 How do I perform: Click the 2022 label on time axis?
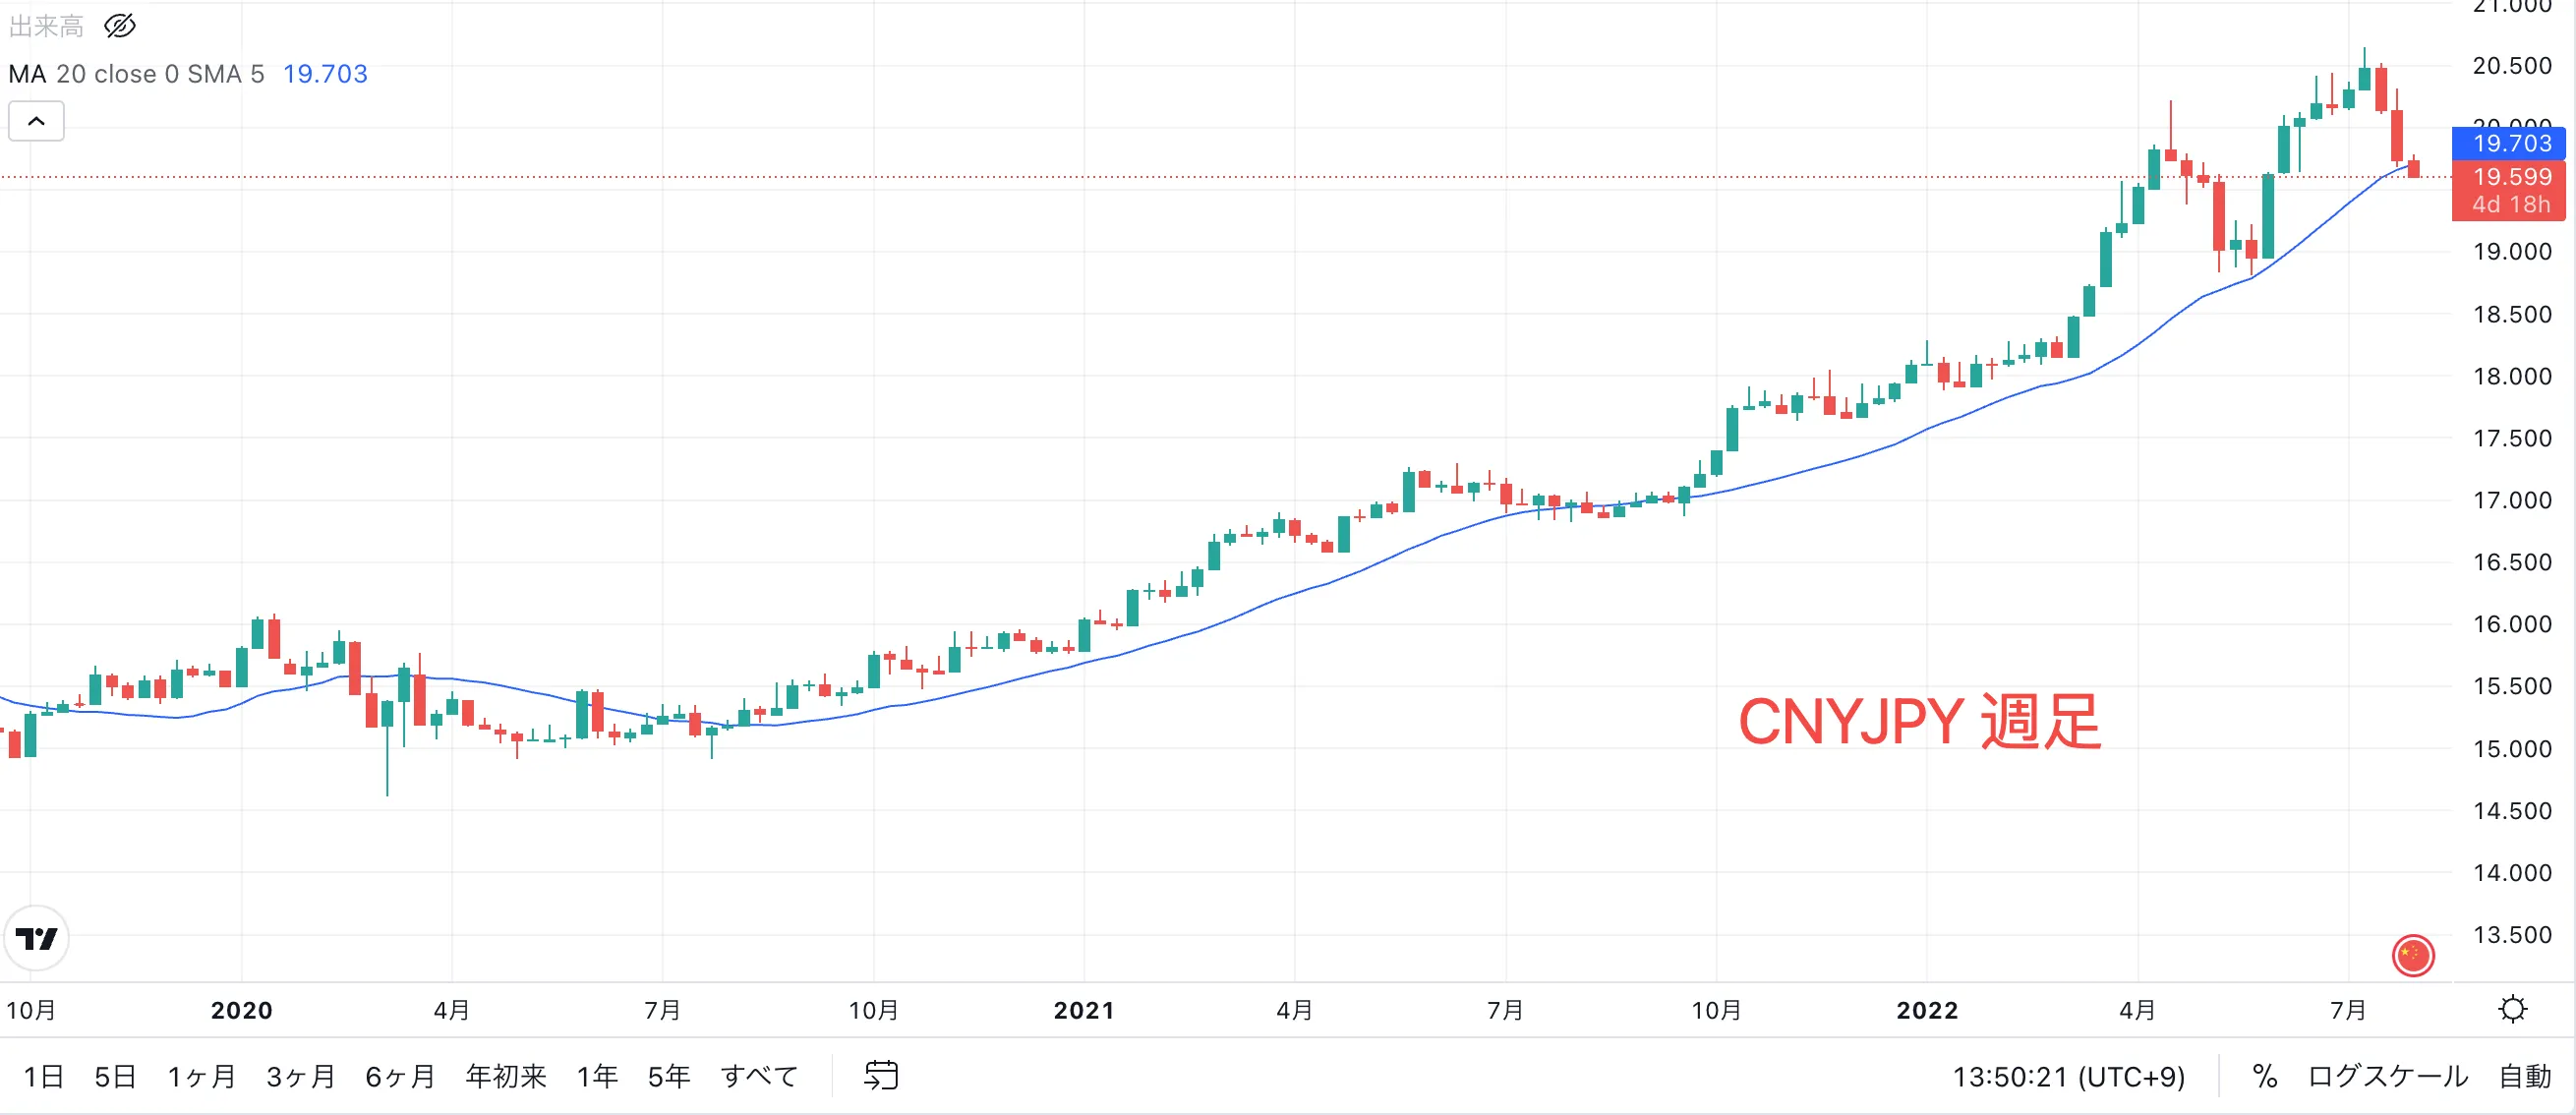pos(1927,1010)
